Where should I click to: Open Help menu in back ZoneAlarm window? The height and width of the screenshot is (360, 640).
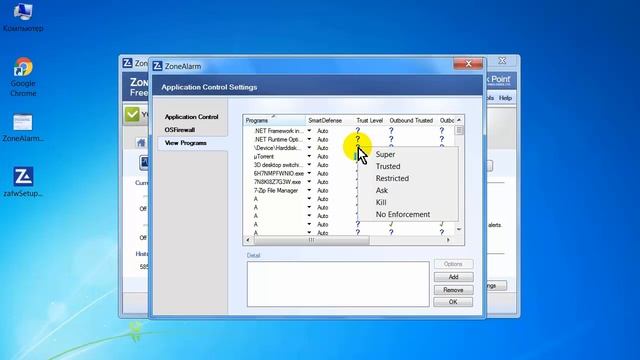click(x=505, y=98)
